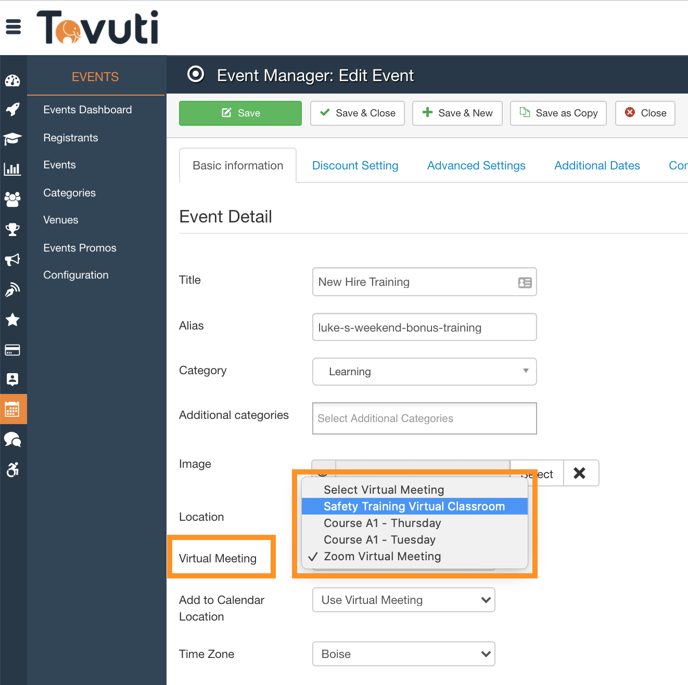
Task: Click the trophy sidebar icon
Action: [x=13, y=229]
